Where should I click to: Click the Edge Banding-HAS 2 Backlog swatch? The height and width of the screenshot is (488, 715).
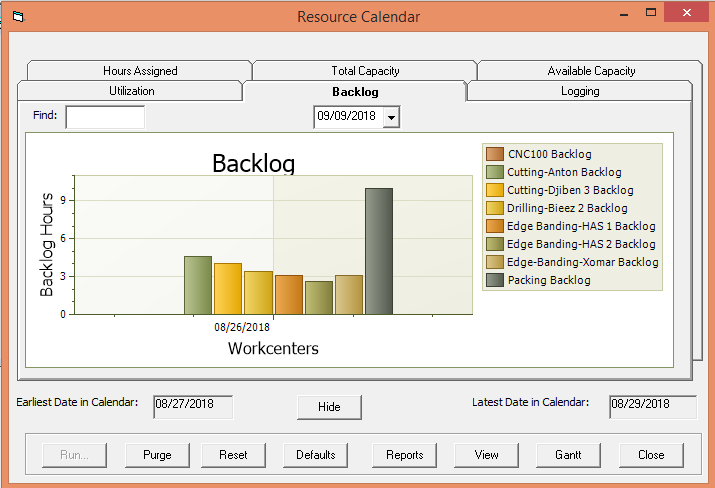click(495, 244)
